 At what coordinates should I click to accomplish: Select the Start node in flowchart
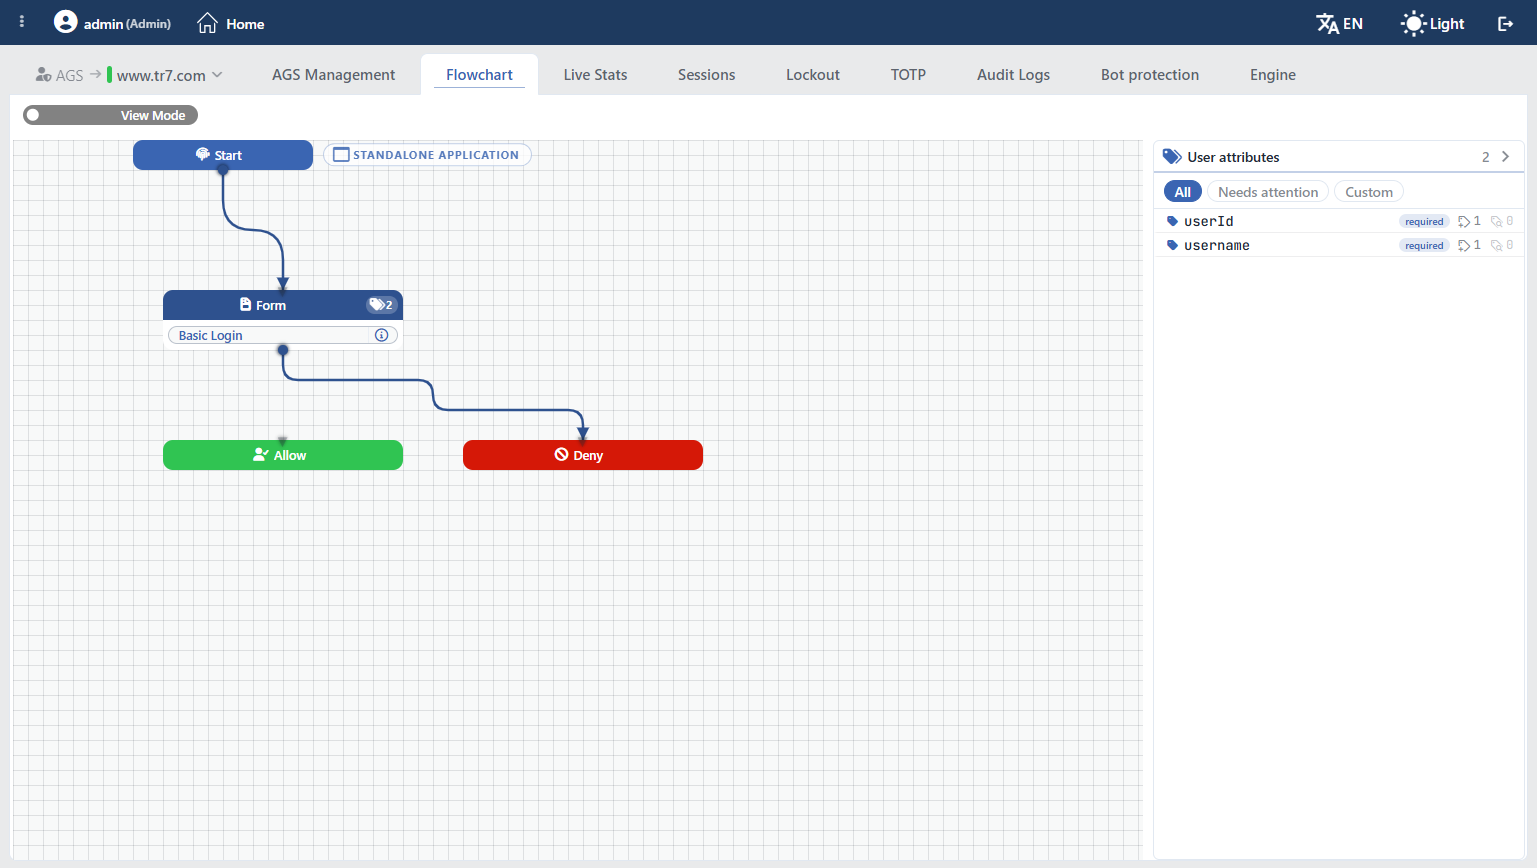[x=223, y=155]
